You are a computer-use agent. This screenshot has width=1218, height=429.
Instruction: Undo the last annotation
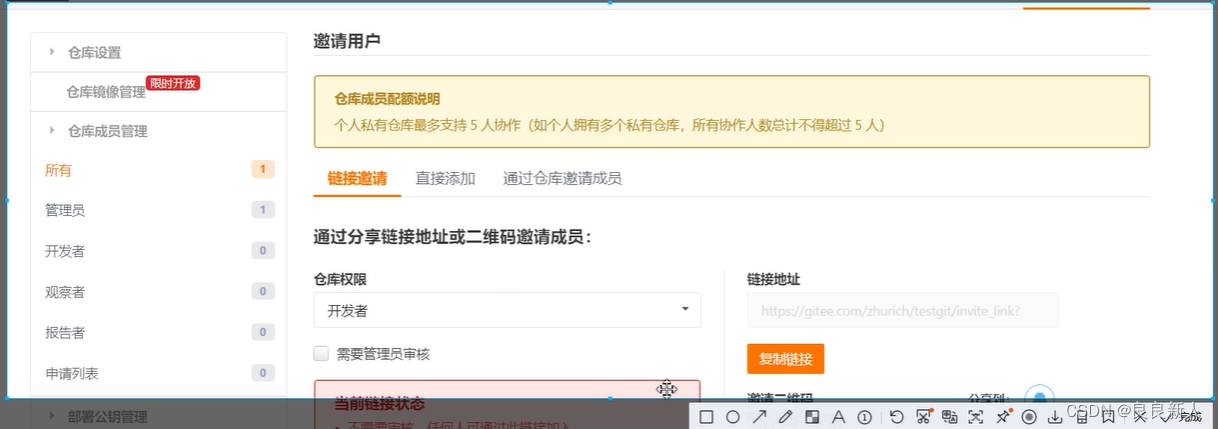click(x=897, y=417)
